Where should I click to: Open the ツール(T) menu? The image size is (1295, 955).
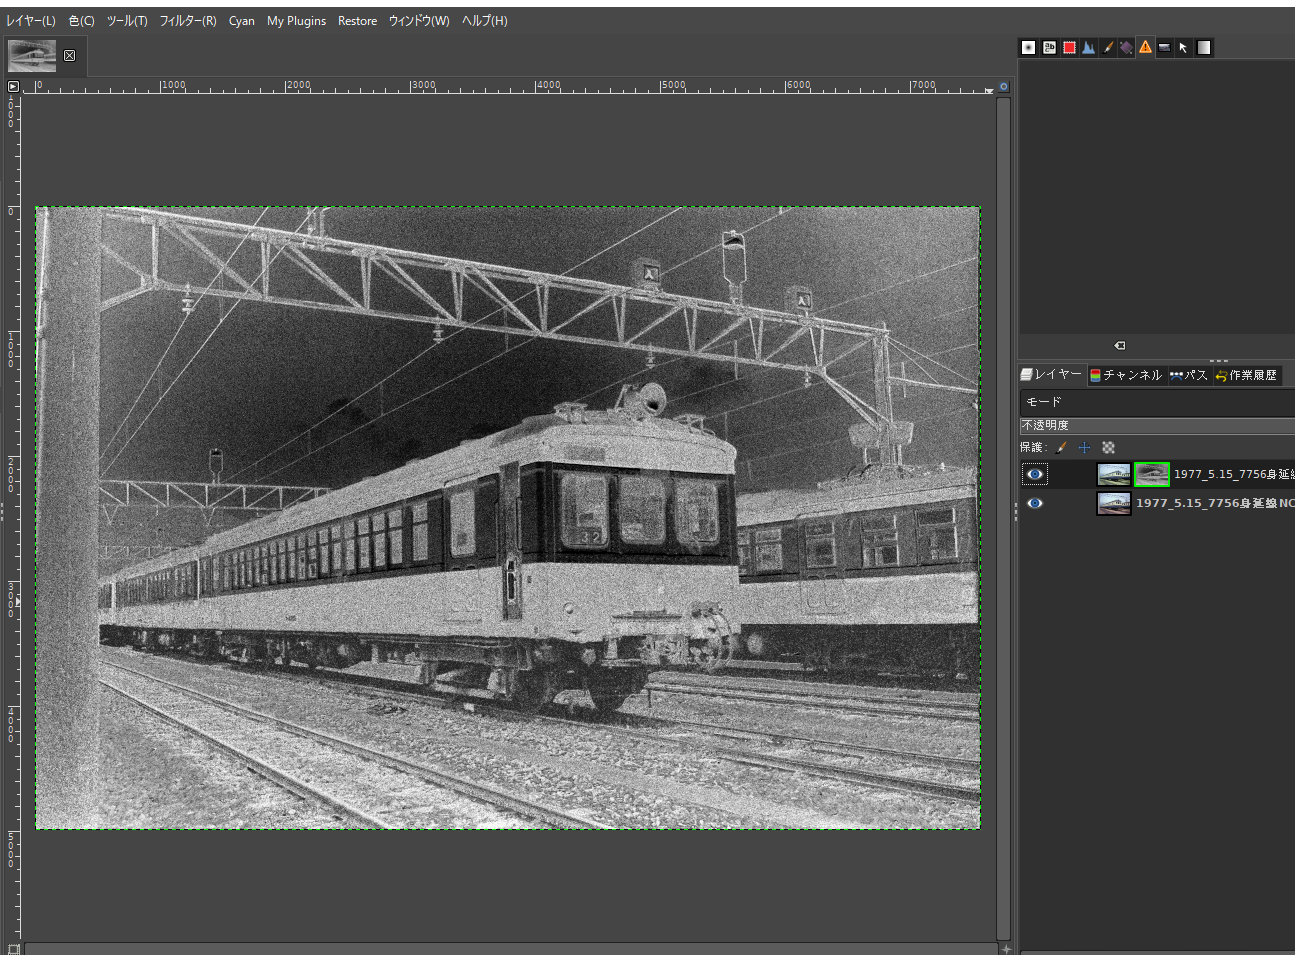127,21
